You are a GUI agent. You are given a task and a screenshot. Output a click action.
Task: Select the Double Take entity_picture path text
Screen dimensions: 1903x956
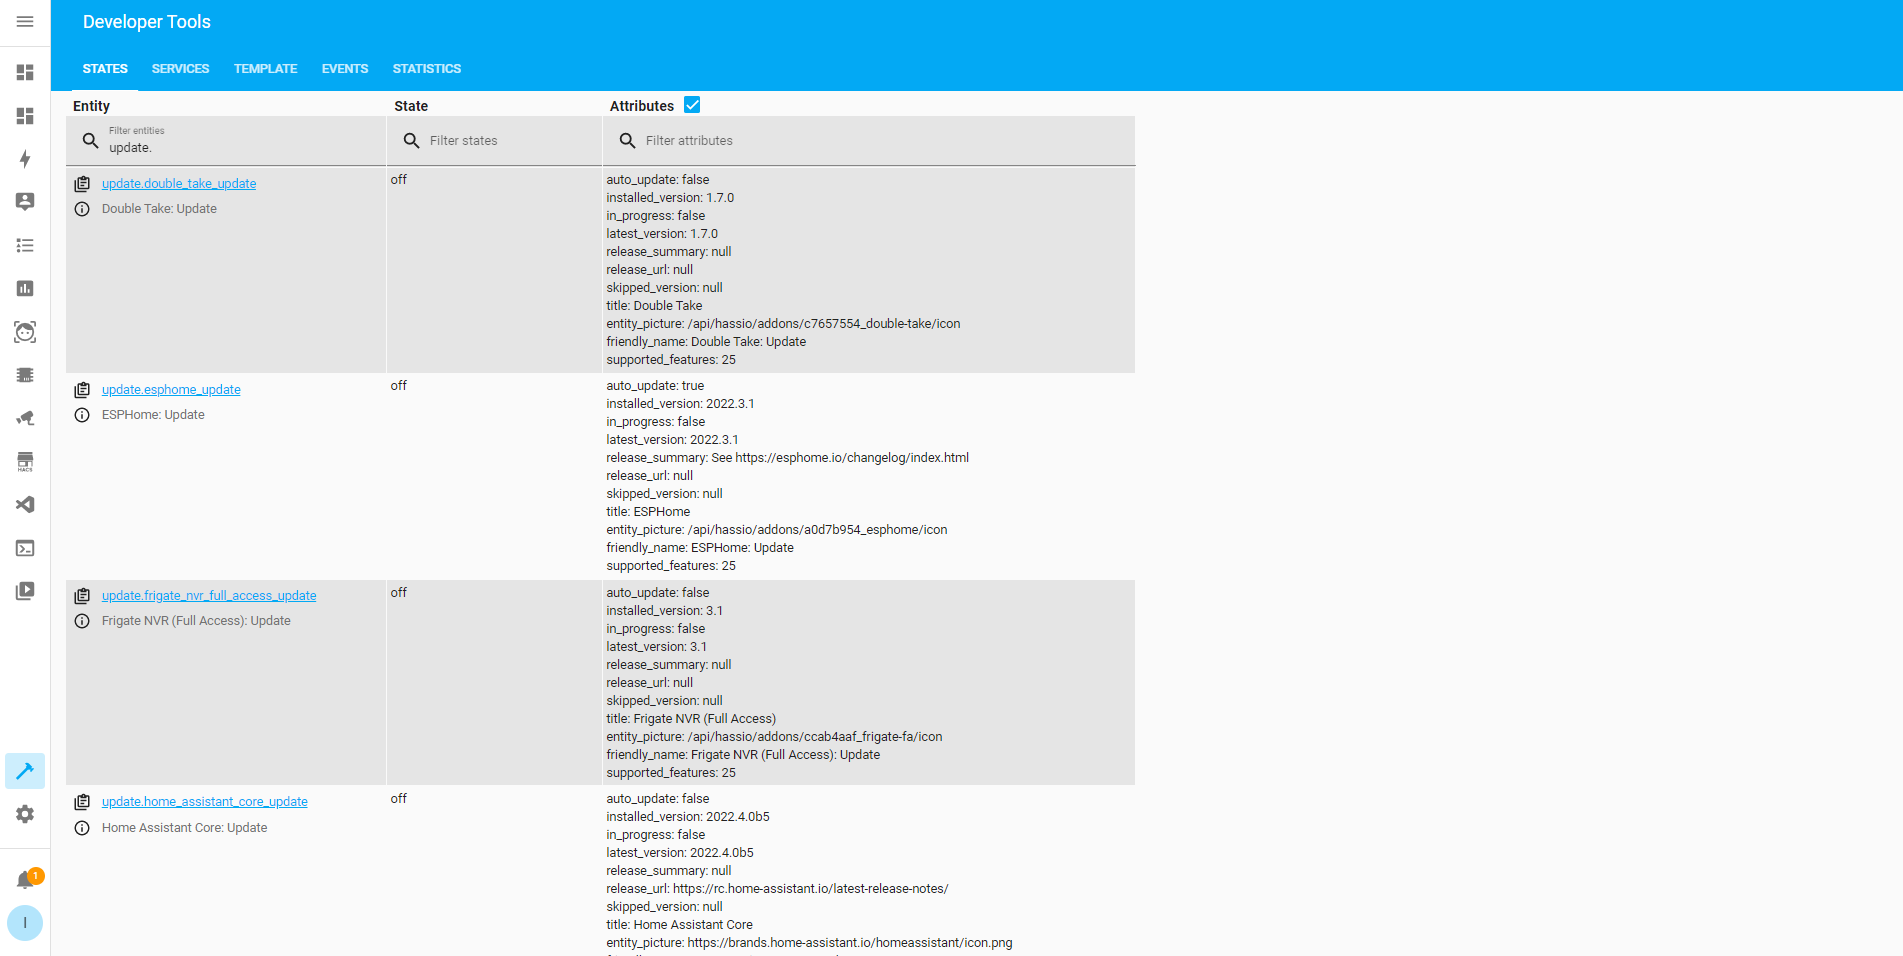(783, 324)
